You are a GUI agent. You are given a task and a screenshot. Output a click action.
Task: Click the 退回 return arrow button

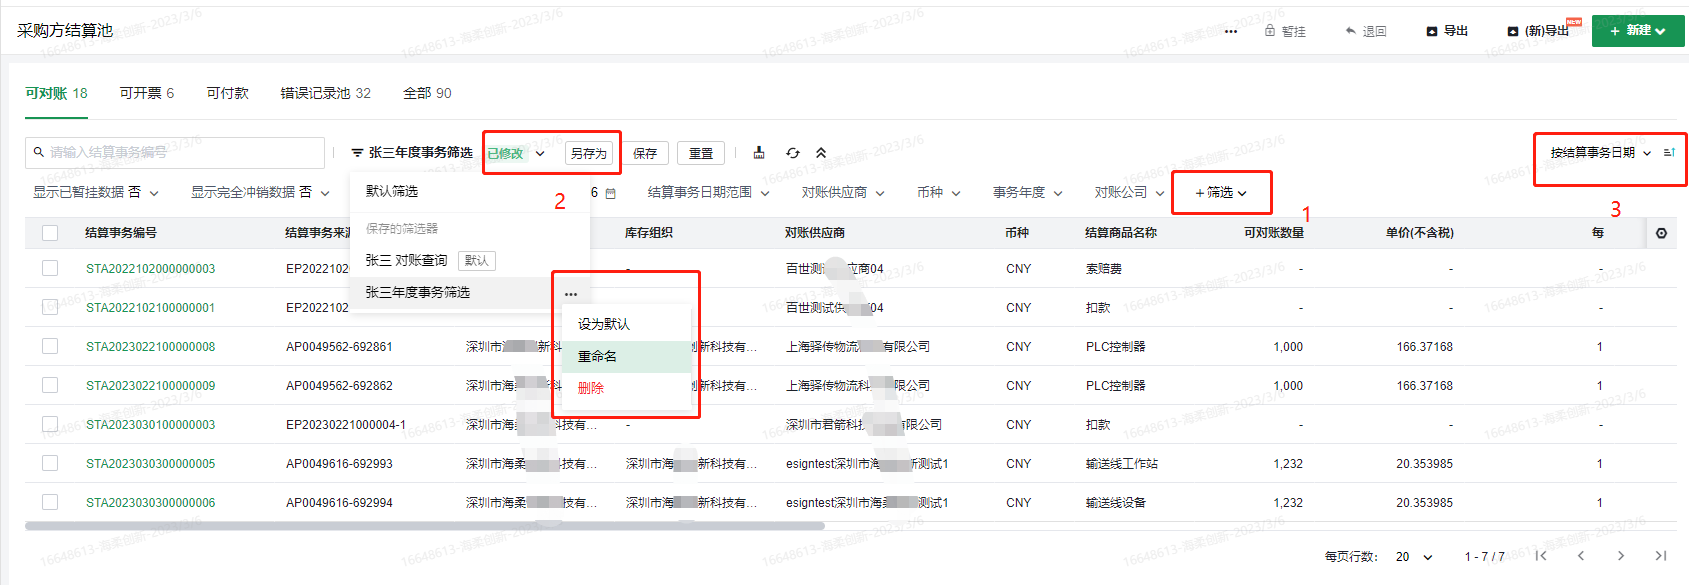(1366, 31)
